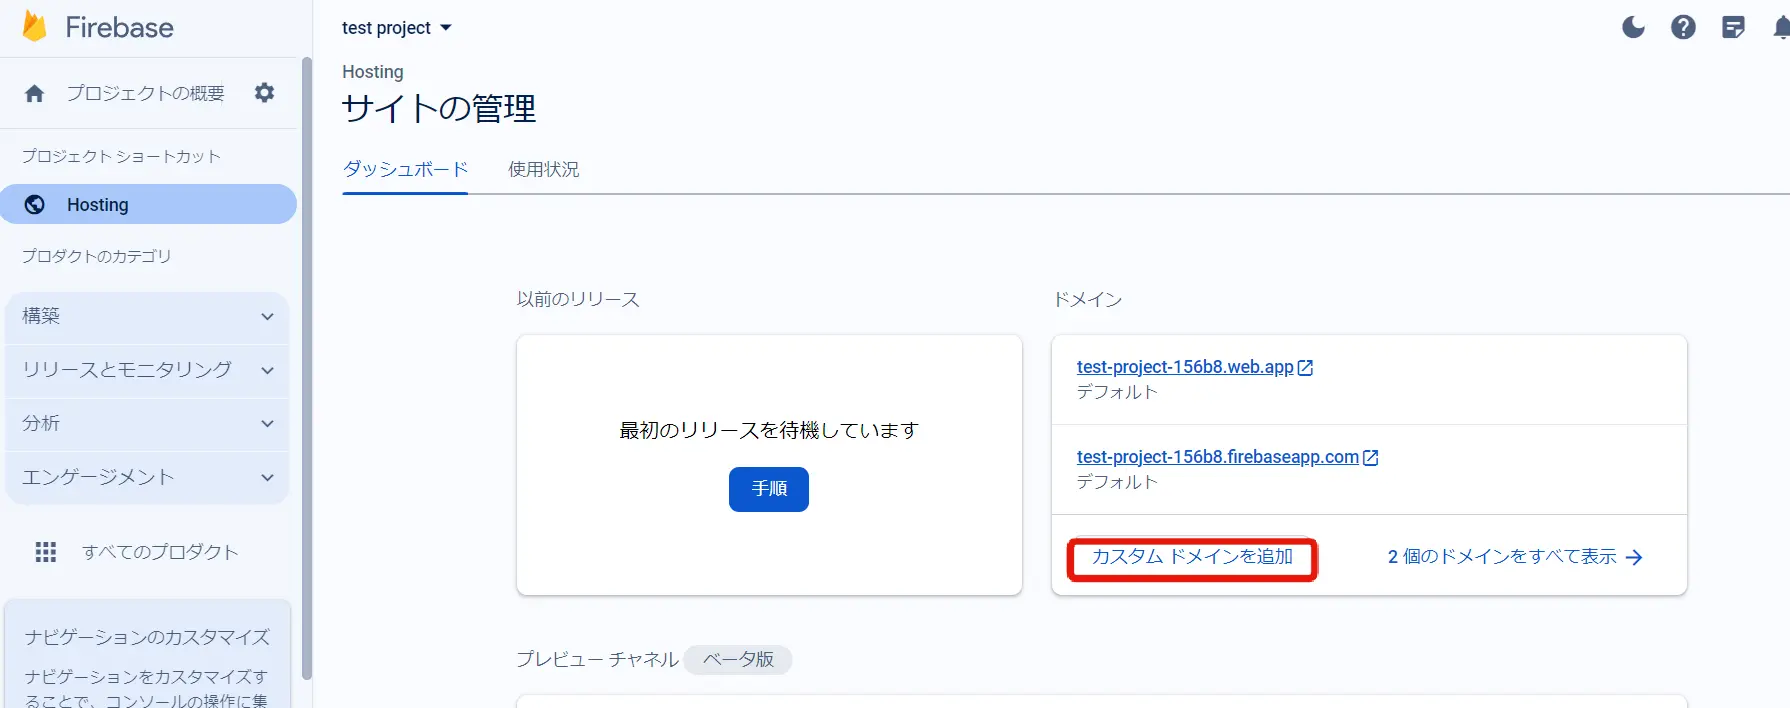1790x708 pixels.
Task: Open the release notes feedback icon
Action: pyautogui.click(x=1733, y=27)
